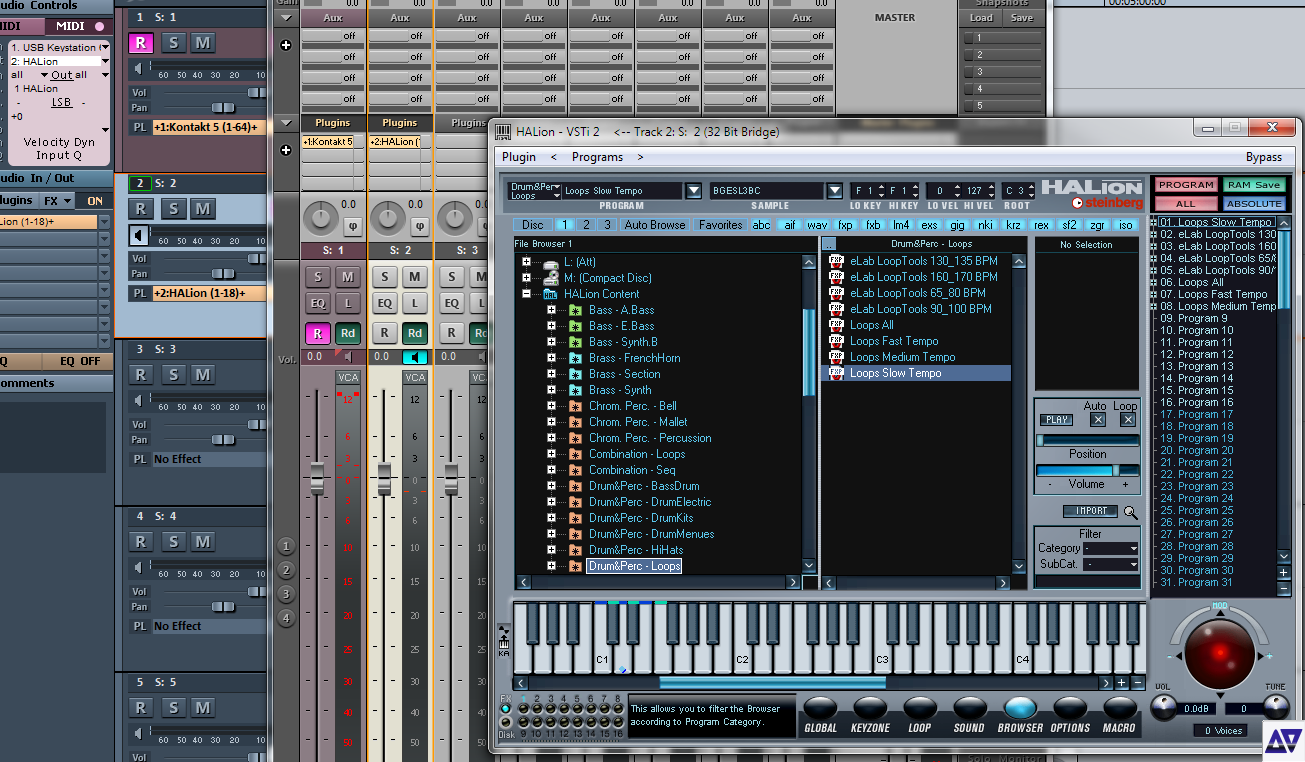Click the snapshot Save button
The image size is (1305, 762).
(x=1022, y=18)
